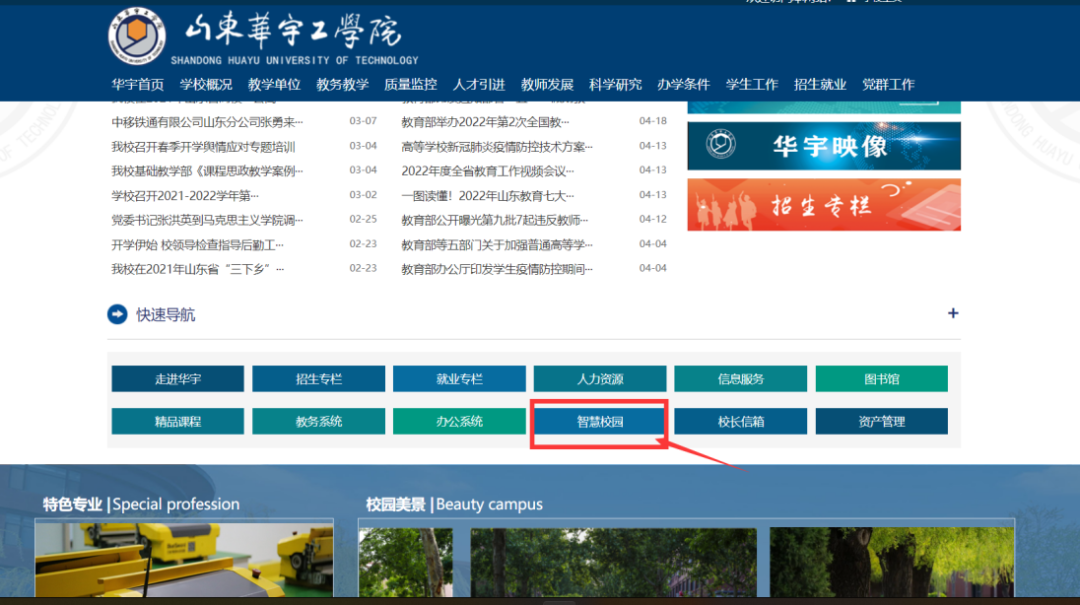Open news 我校在2021年山东省“三下乡”
The height and width of the screenshot is (605, 1080).
pos(198,269)
